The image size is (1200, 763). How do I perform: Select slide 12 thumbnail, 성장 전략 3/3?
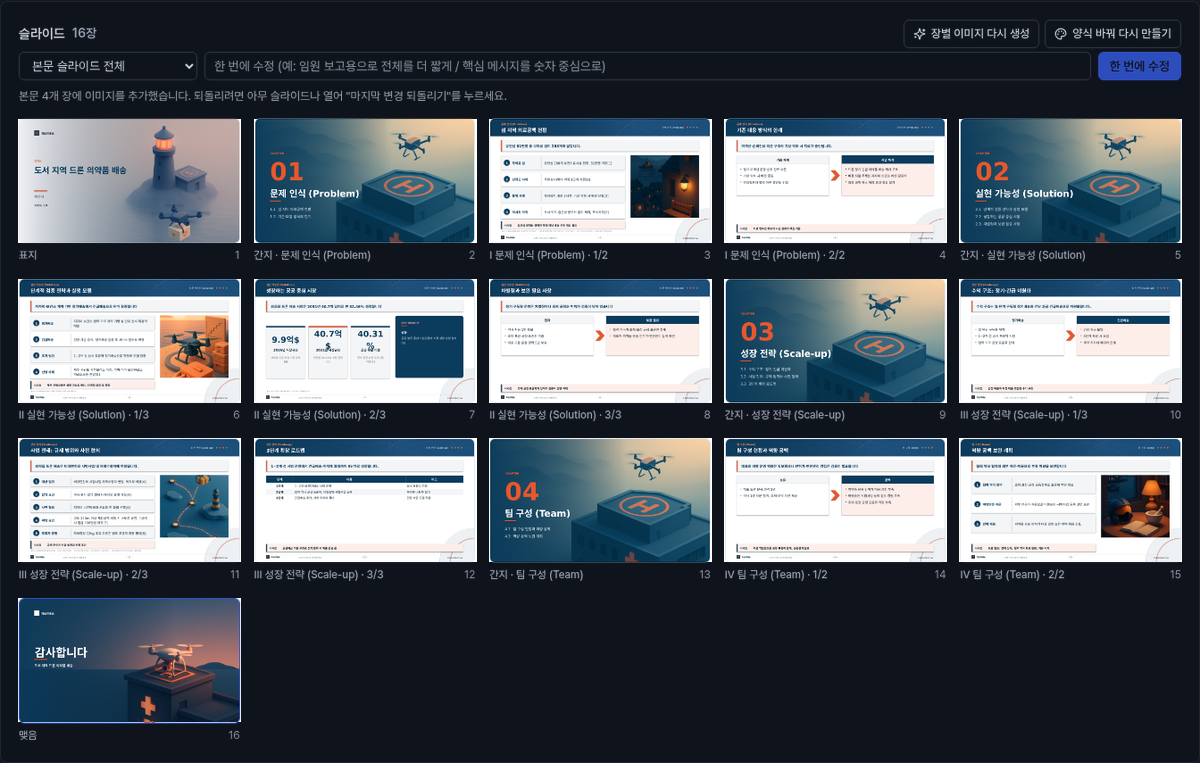(x=365, y=501)
